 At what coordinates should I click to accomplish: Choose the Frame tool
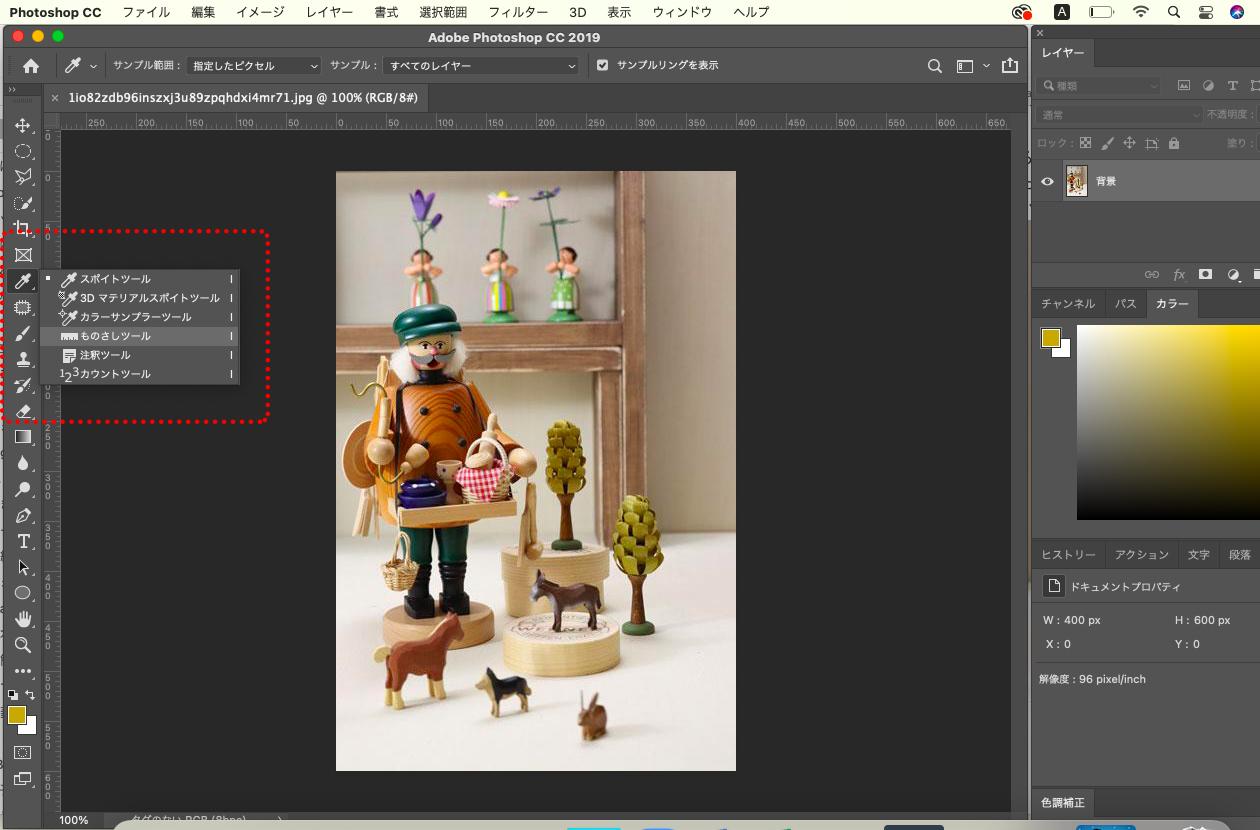pos(23,255)
